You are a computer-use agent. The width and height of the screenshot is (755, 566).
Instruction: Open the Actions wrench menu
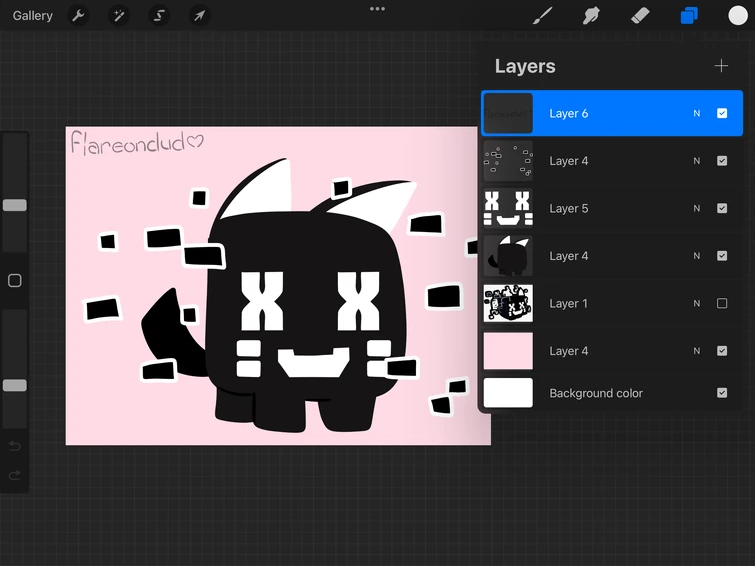click(x=78, y=16)
